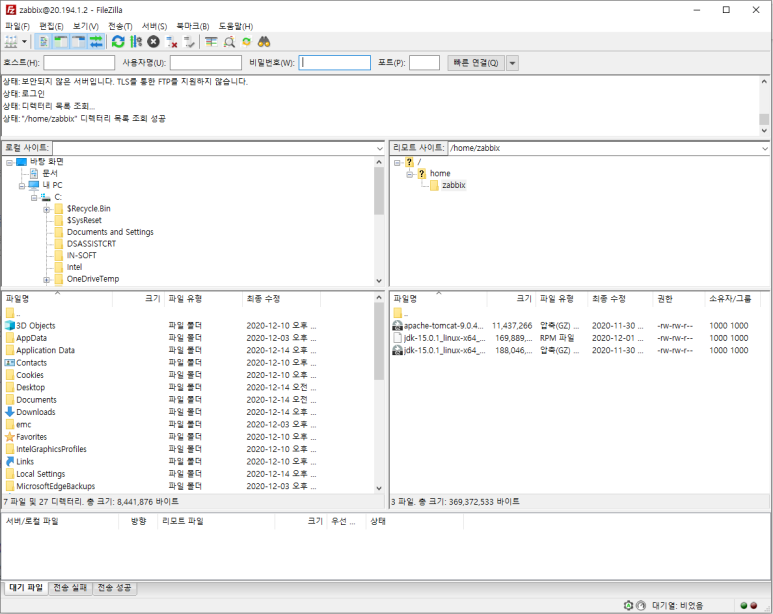The image size is (773, 614).
Task: Select Documents and Settings folder in tree
Action: pos(110,232)
